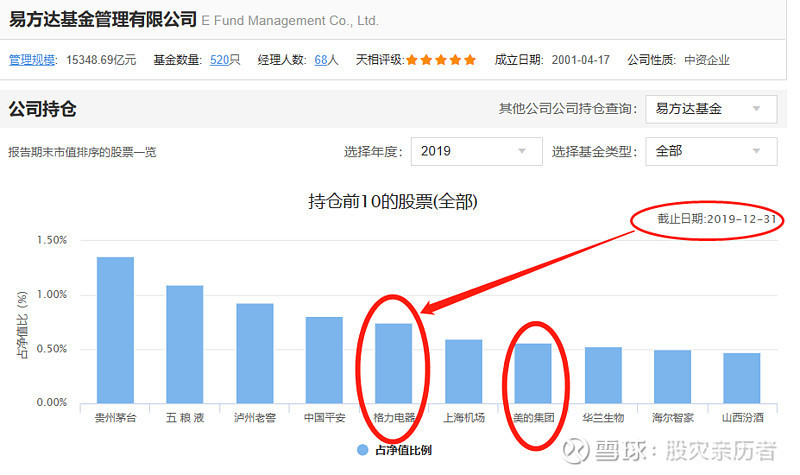
Task: Click the 华兰生物 axis label
Action: 603,418
